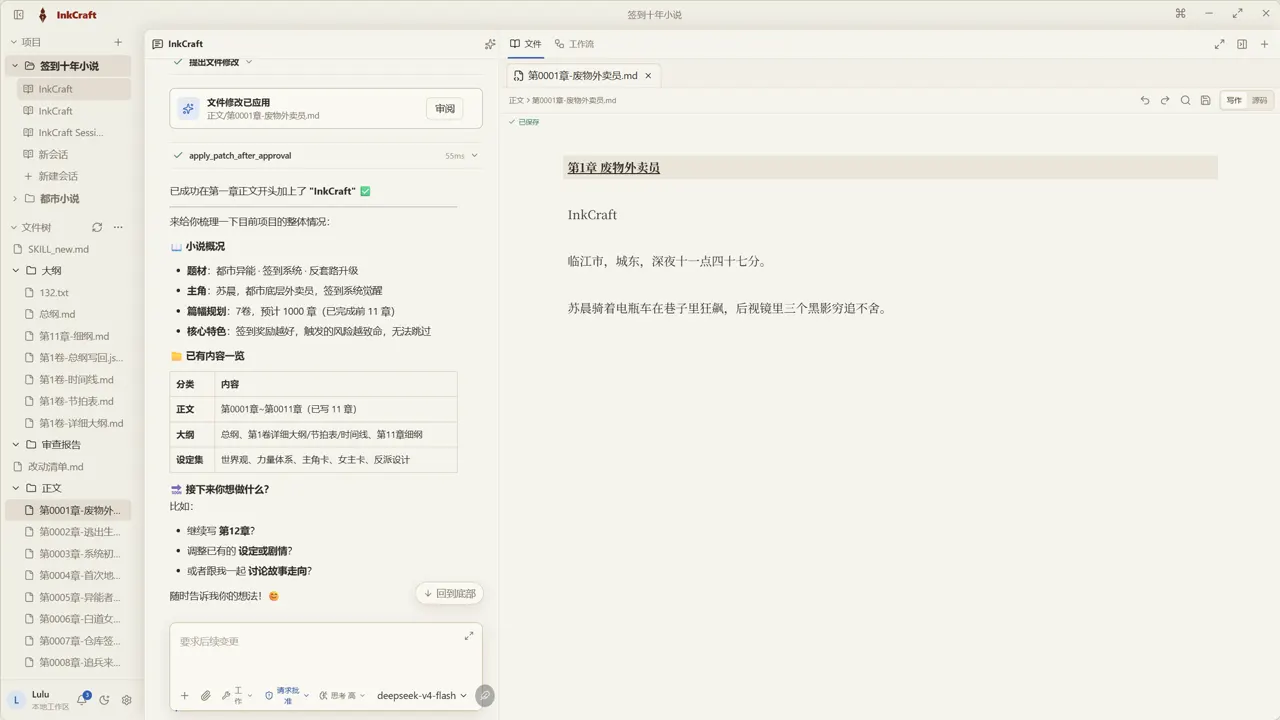
Task: Collapse the 正文 folder
Action: 16,488
